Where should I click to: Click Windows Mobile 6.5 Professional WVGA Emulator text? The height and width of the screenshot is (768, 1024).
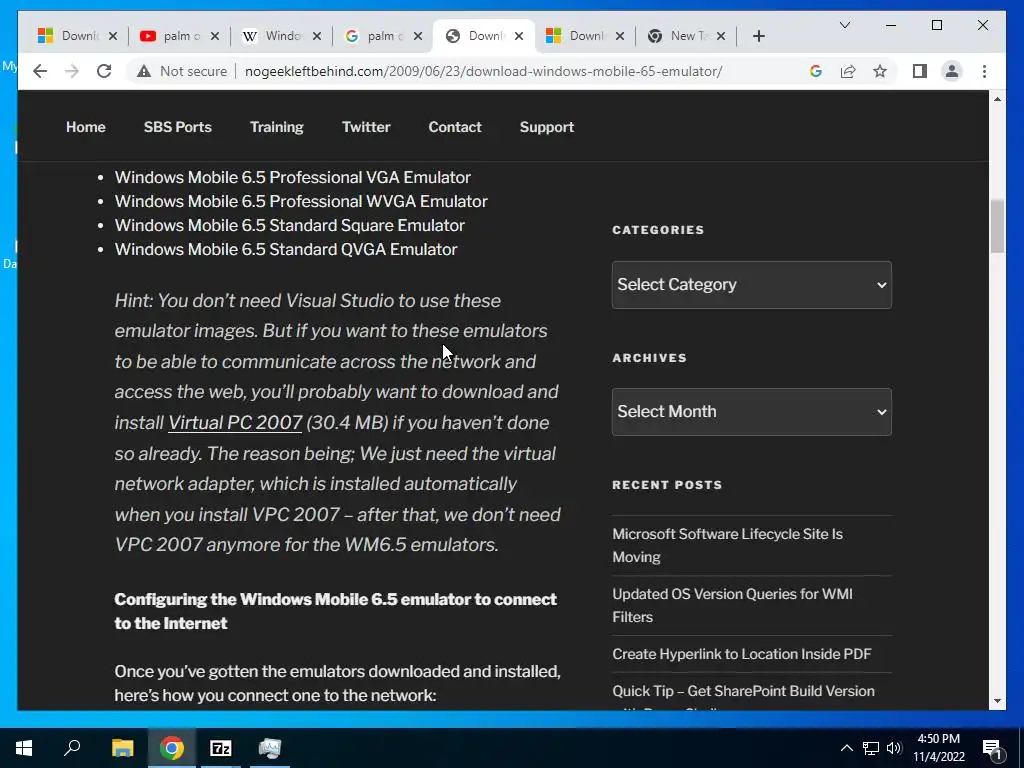(x=301, y=201)
